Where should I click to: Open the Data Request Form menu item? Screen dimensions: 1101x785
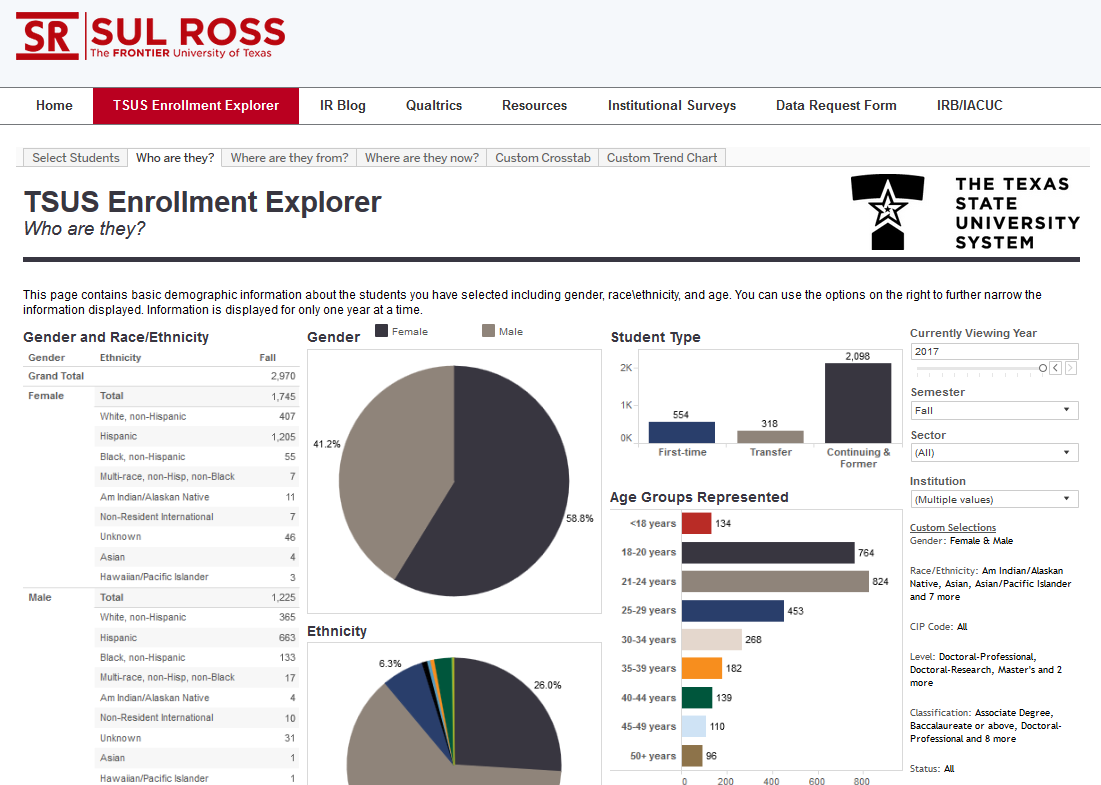click(836, 106)
